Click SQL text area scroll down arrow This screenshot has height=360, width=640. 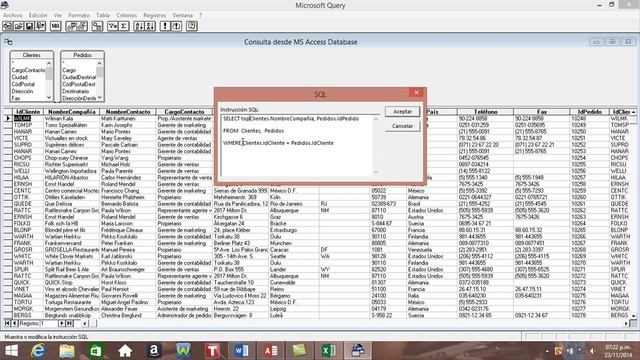tap(376, 172)
